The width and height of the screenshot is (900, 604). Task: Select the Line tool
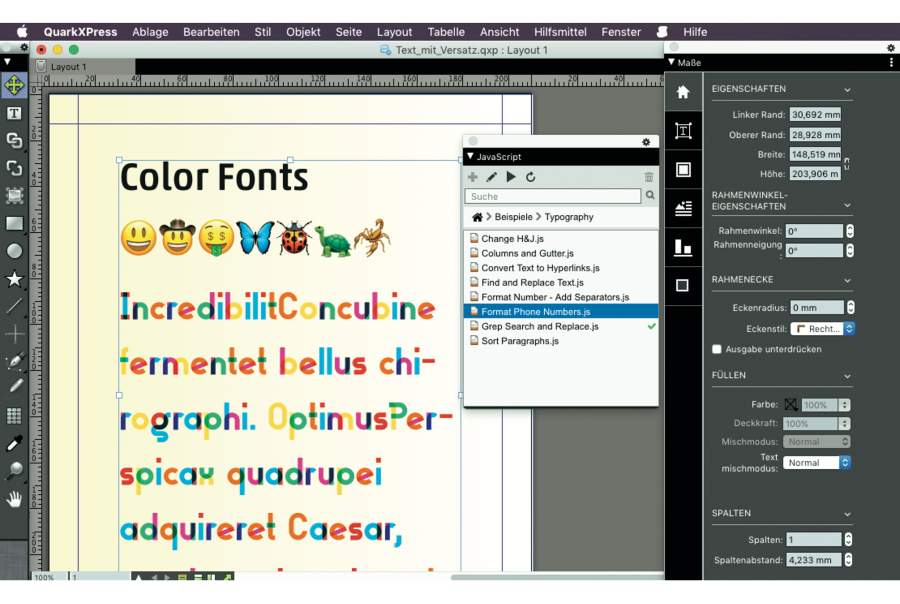(14, 306)
